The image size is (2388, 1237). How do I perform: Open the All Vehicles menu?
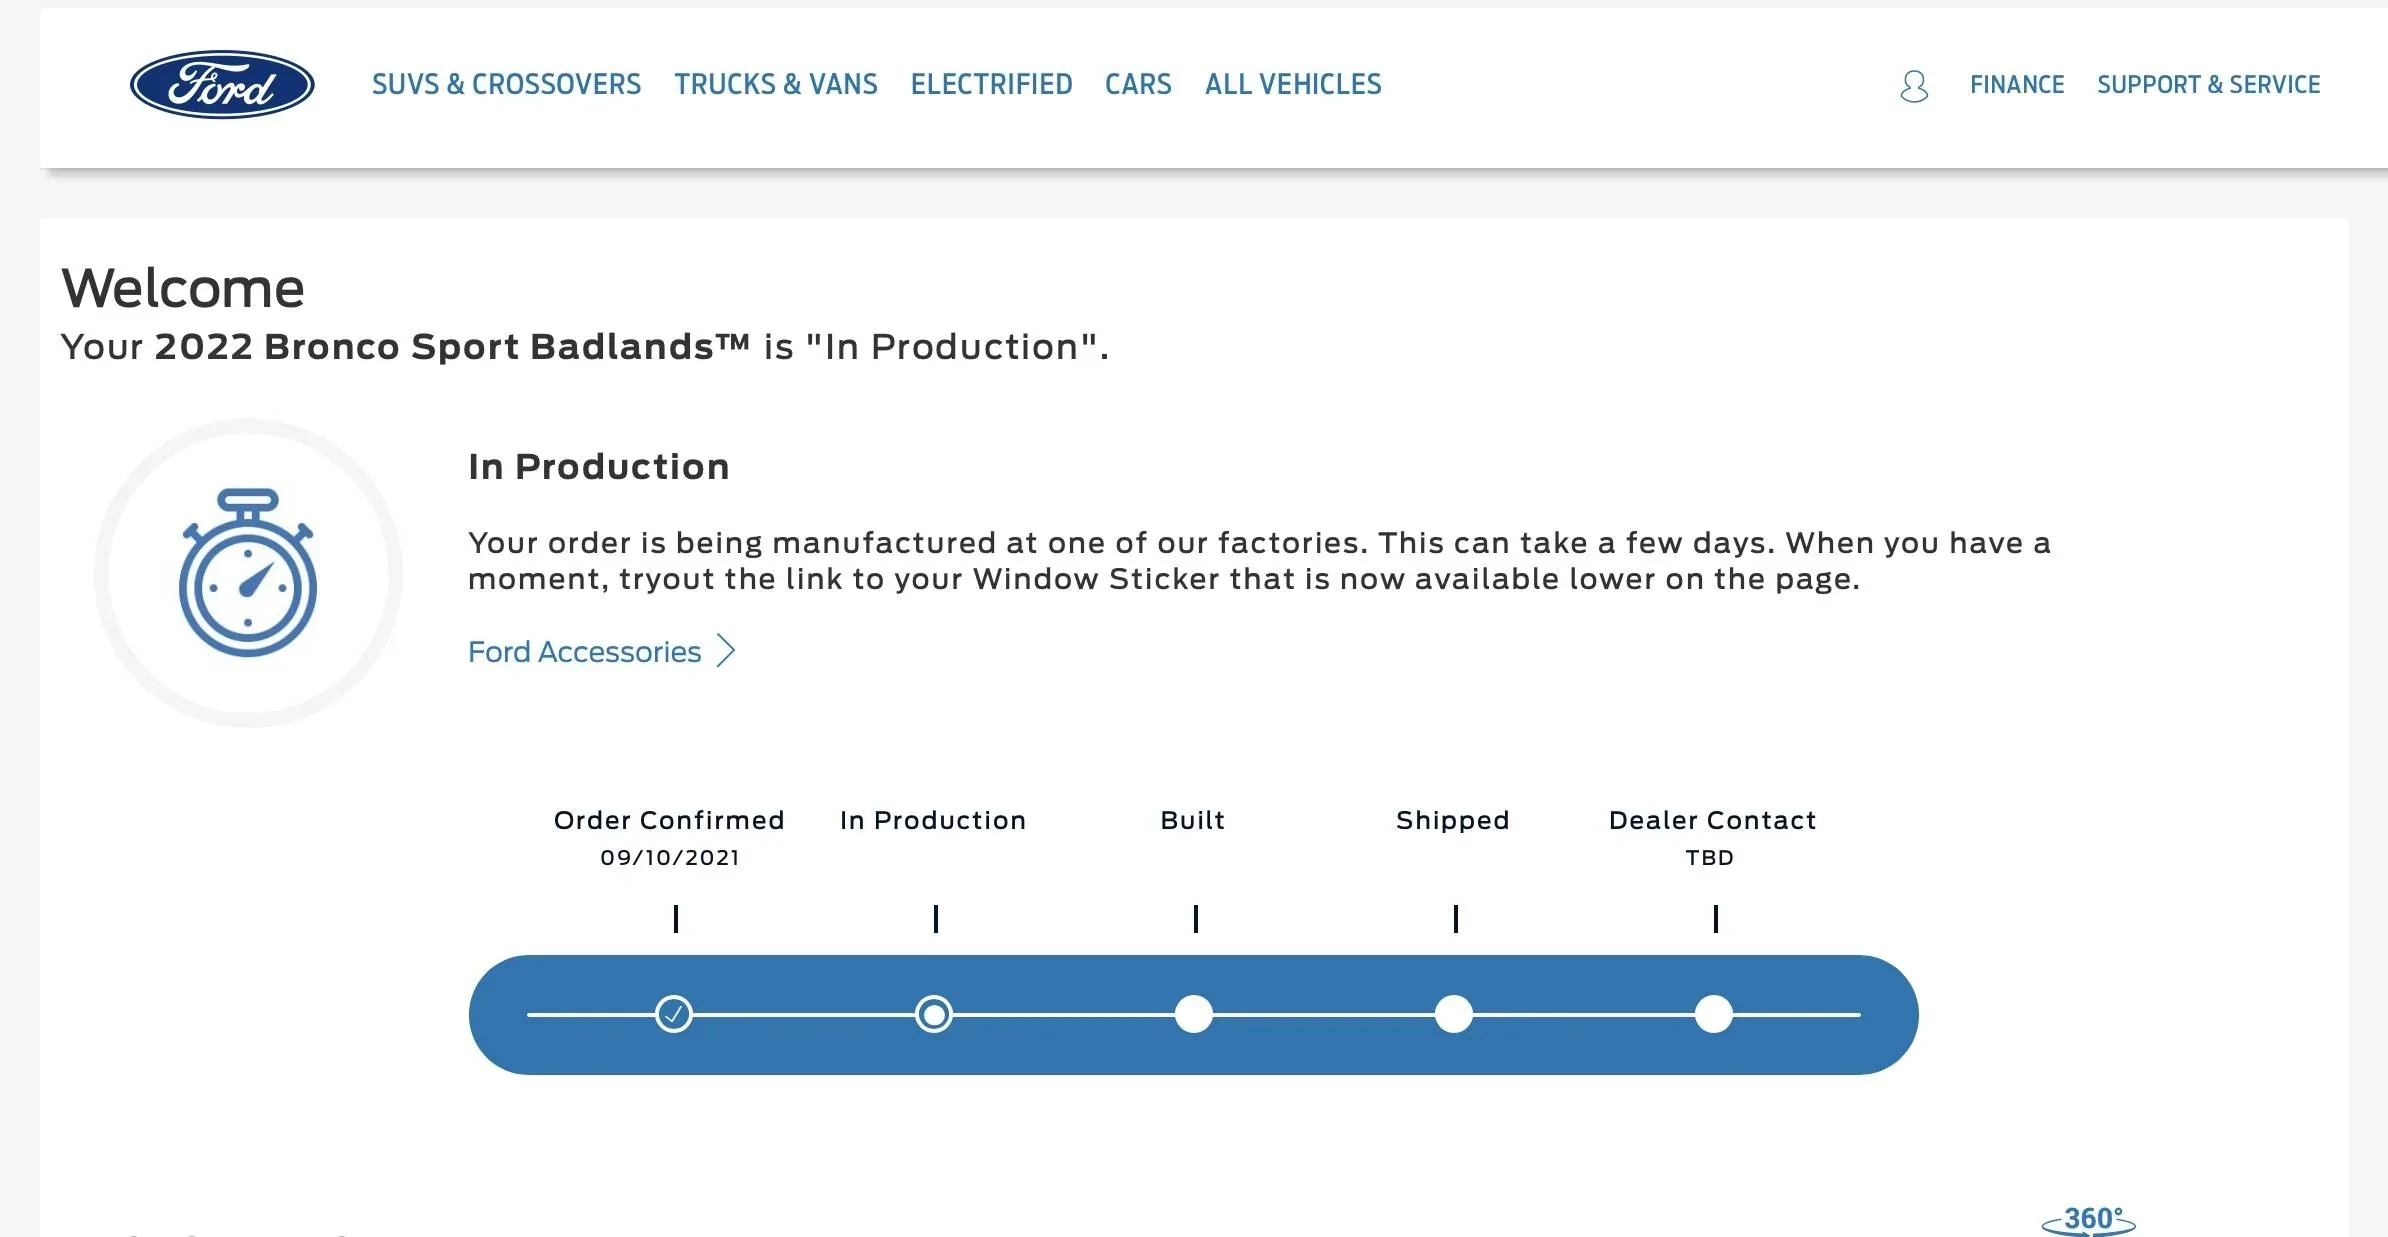tap(1293, 85)
